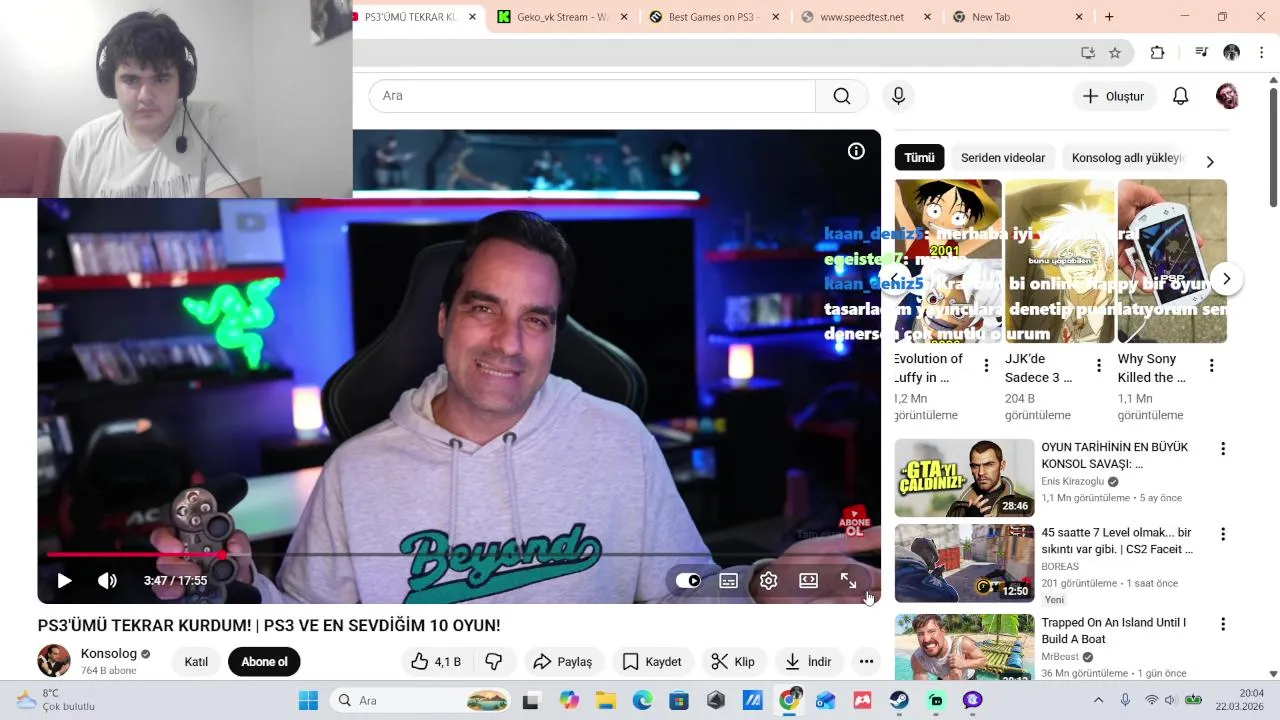The height and width of the screenshot is (720, 1280).
Task: Open options for OYUN TARİHİNİN EN BÜYÜK video
Action: 1222,449
